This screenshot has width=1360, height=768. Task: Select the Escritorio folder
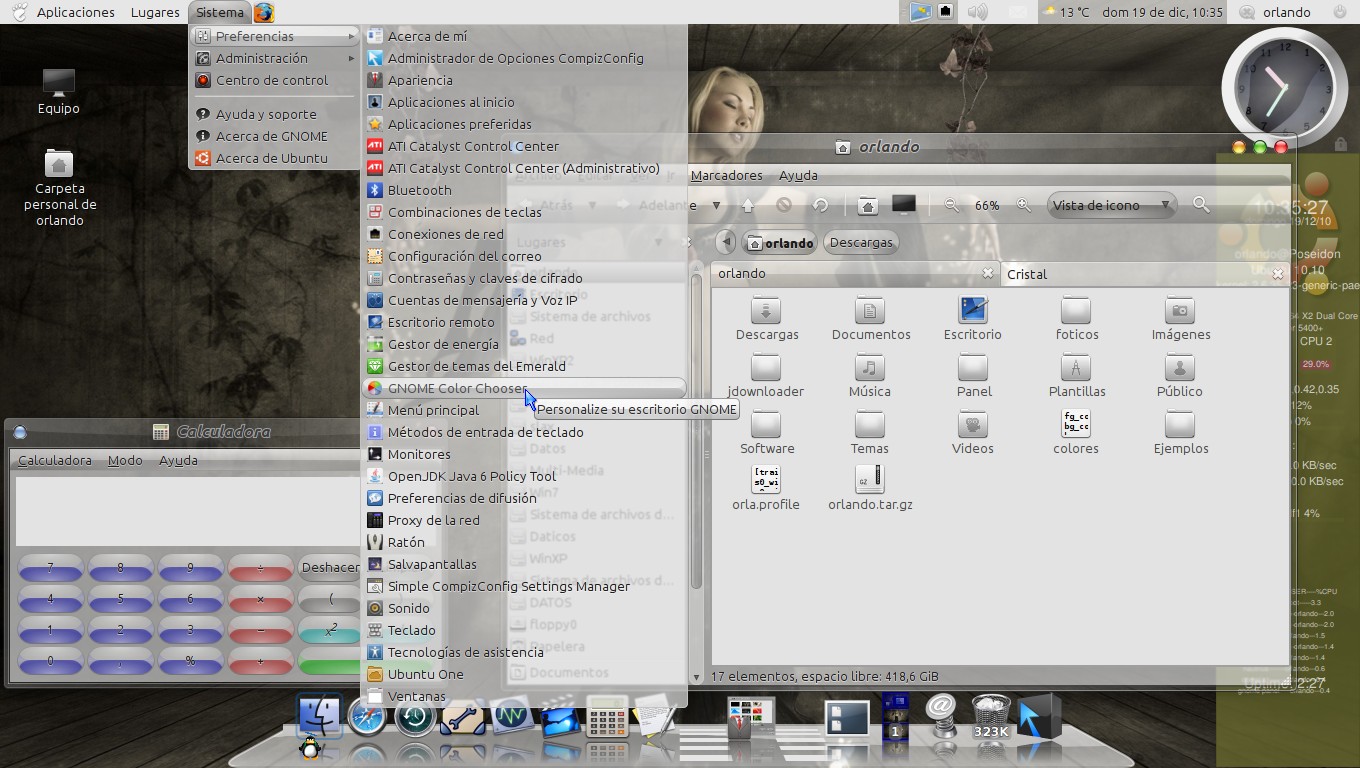coord(973,319)
